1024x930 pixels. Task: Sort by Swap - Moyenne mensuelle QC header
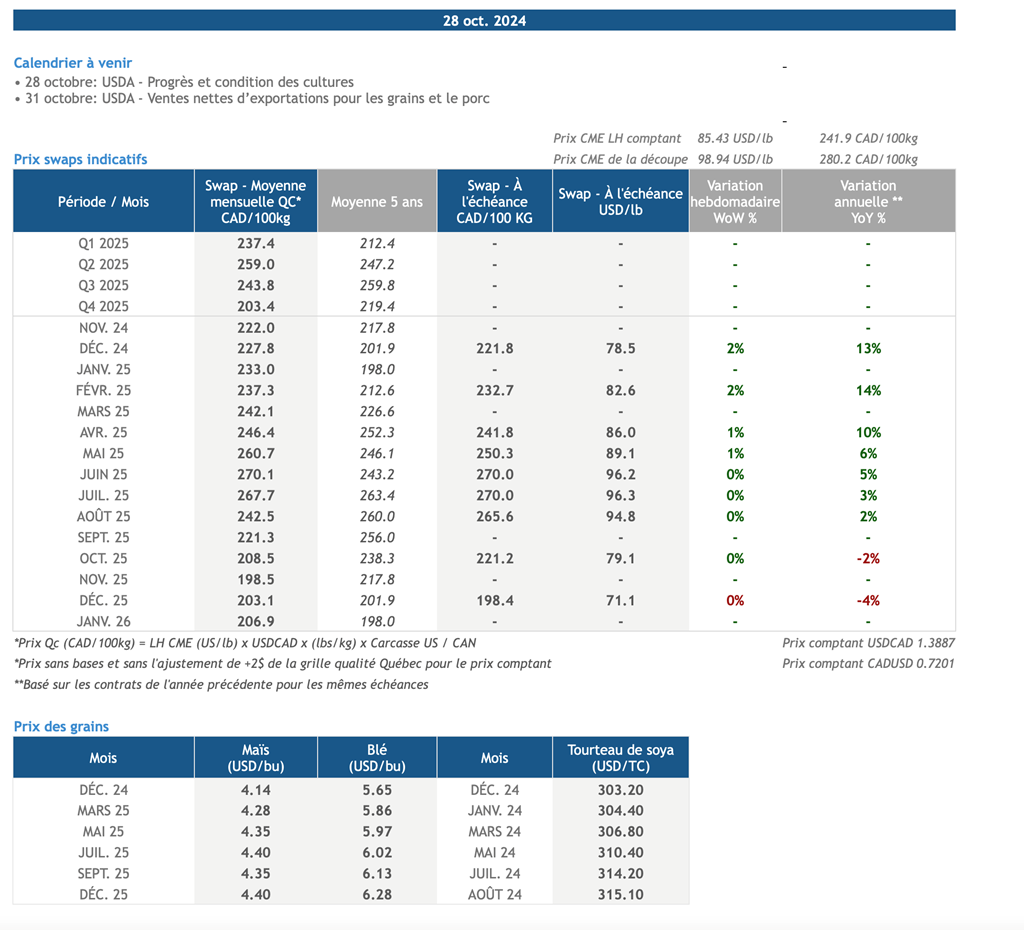click(255, 201)
